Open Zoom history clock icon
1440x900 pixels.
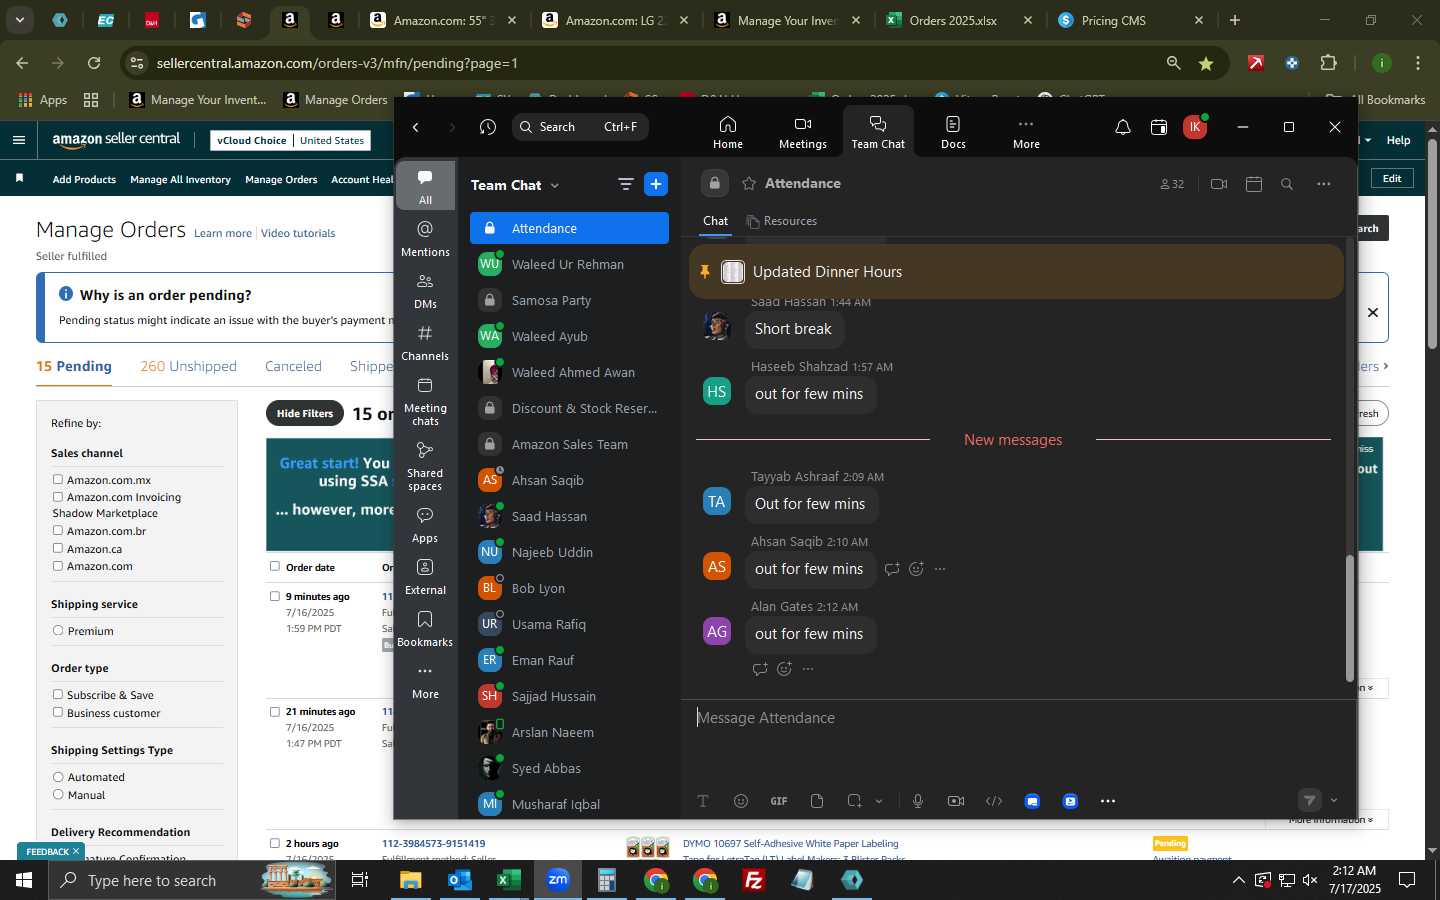point(488,127)
